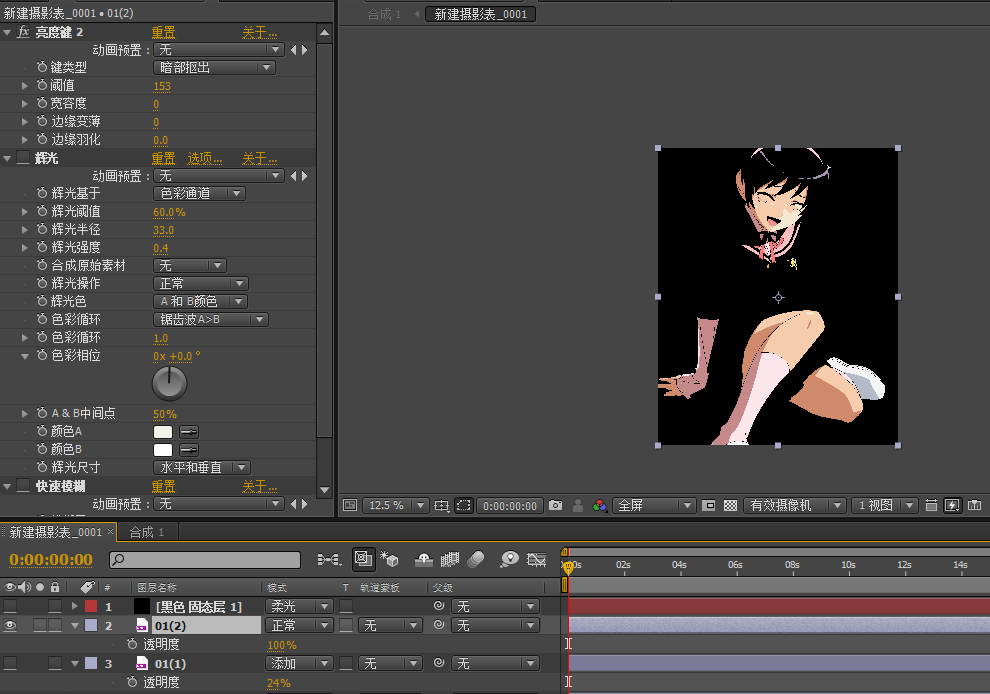The height and width of the screenshot is (694, 990).
Task: Click 重置 link for 亮度键 2 effect
Action: point(163,33)
